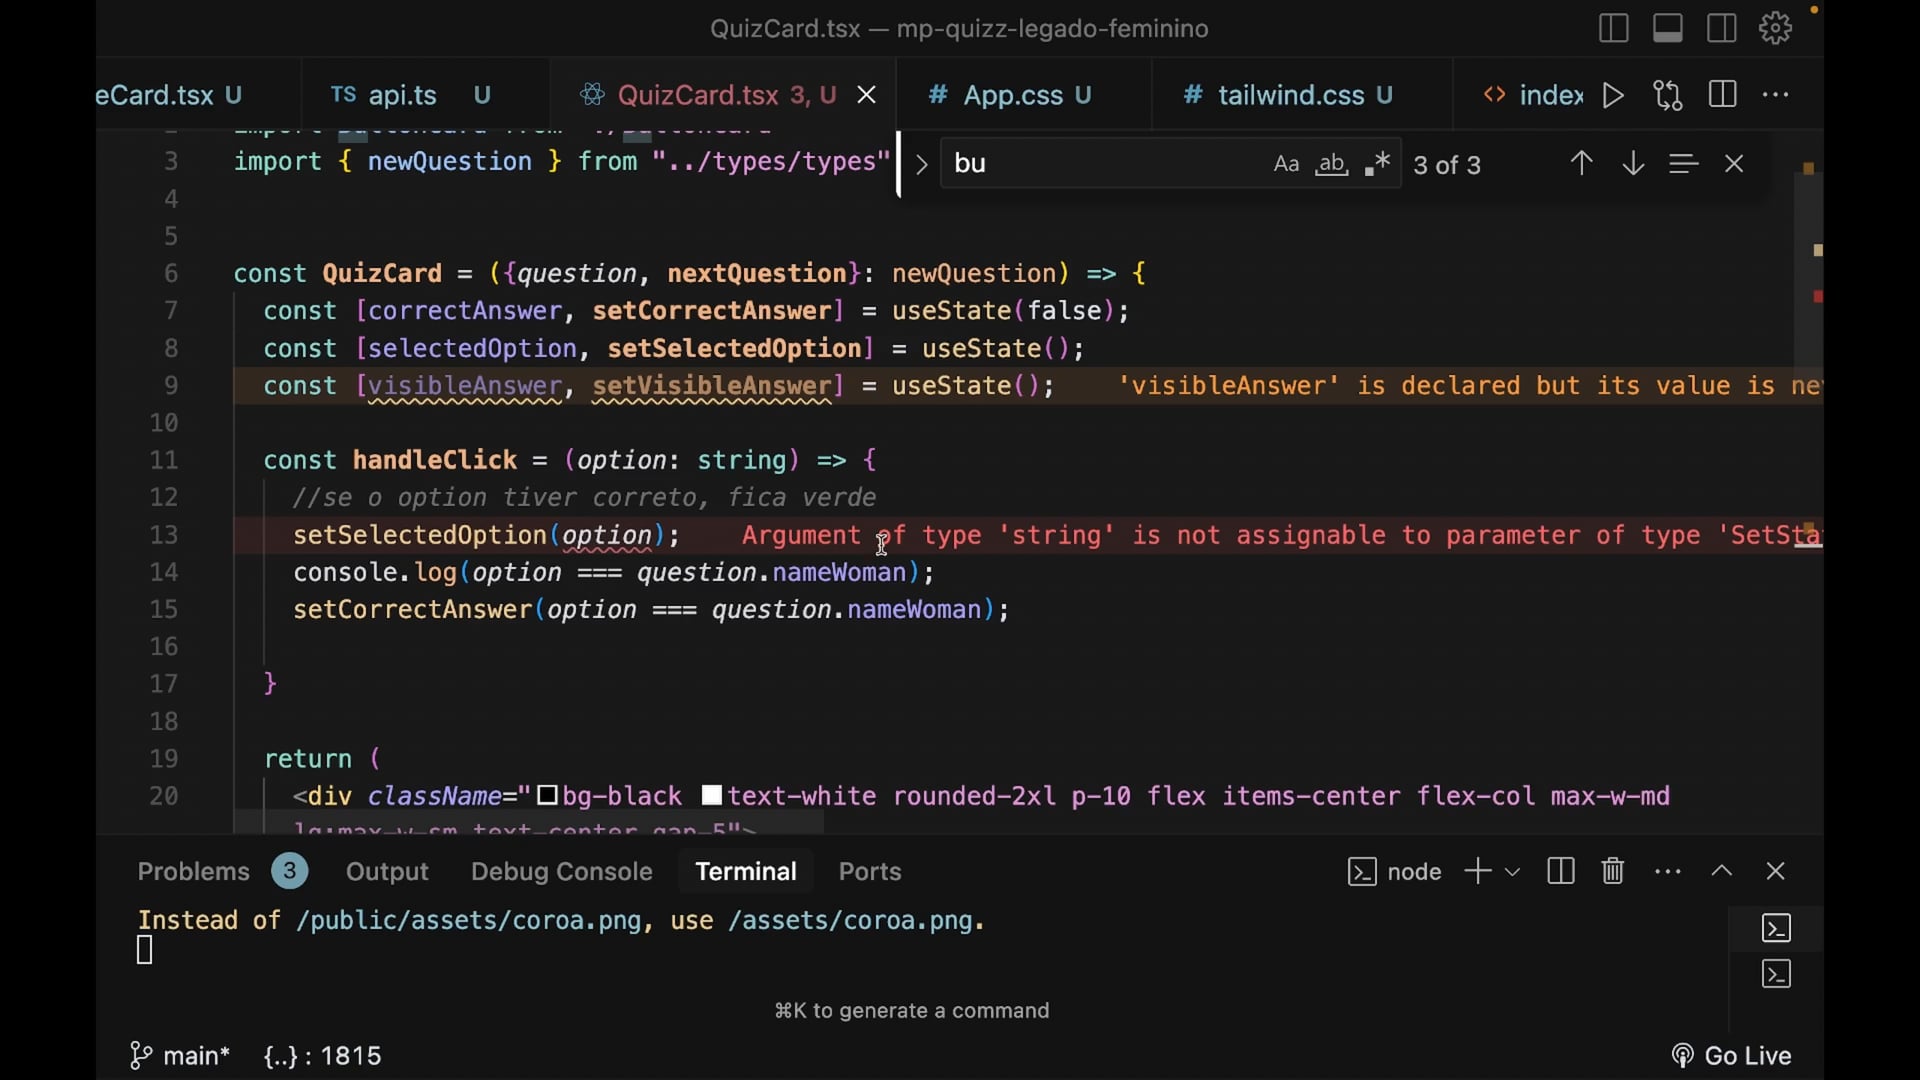Switch to the App.css tab
The height and width of the screenshot is (1080, 1920).
[1012, 95]
